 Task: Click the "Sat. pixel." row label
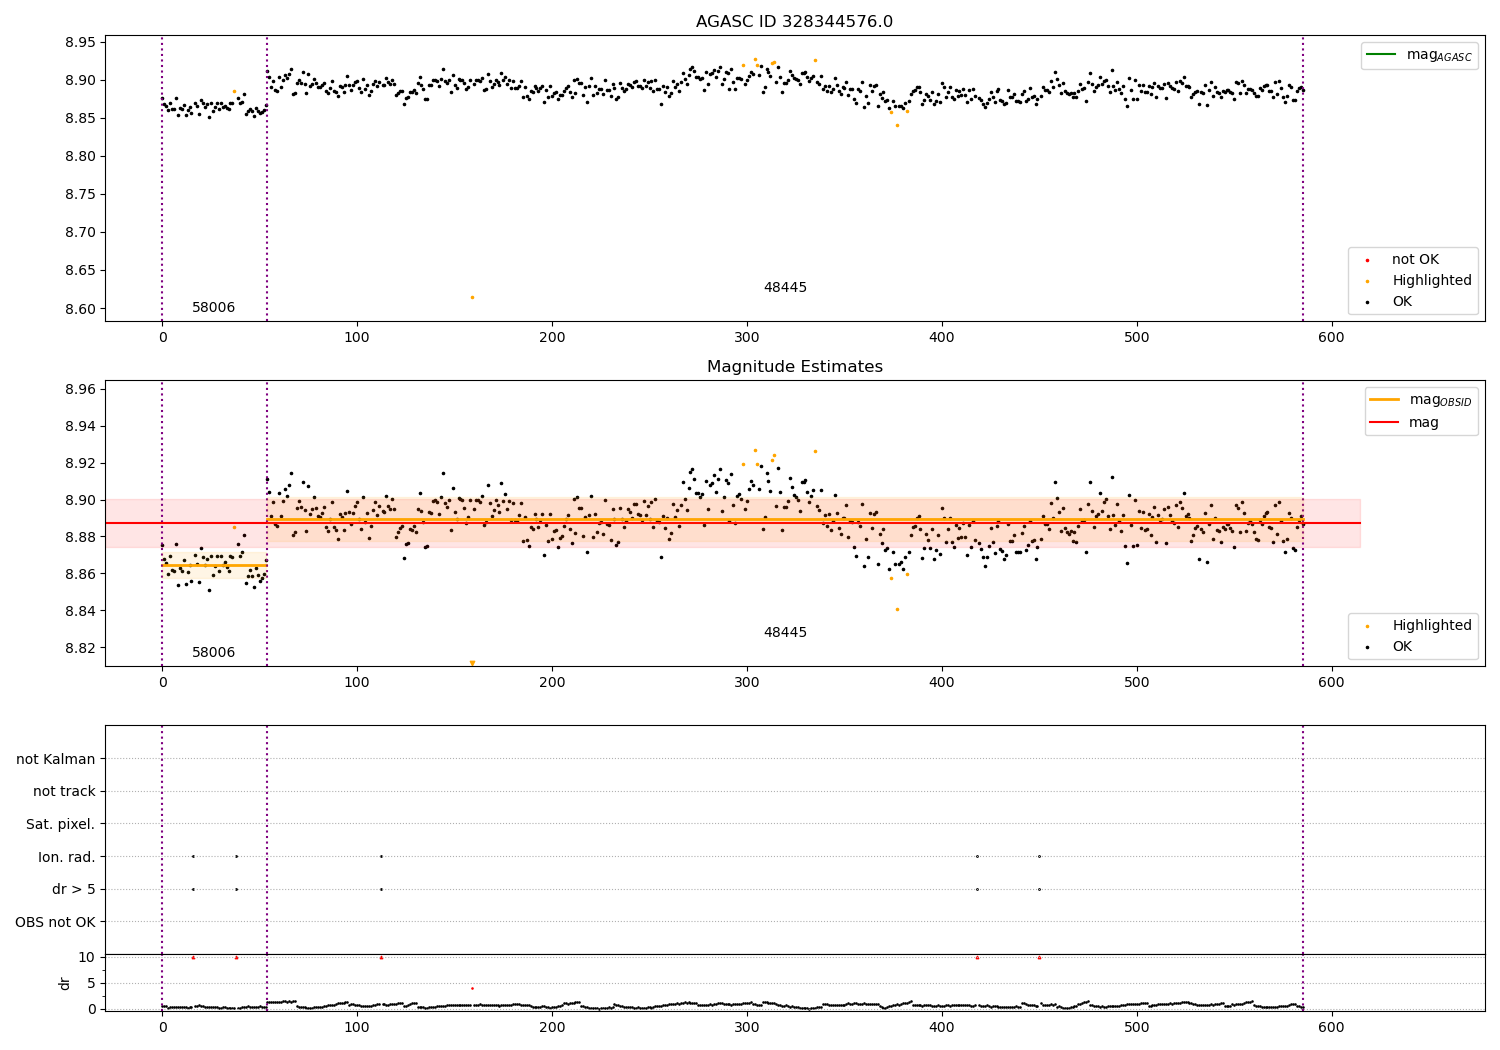click(x=61, y=825)
